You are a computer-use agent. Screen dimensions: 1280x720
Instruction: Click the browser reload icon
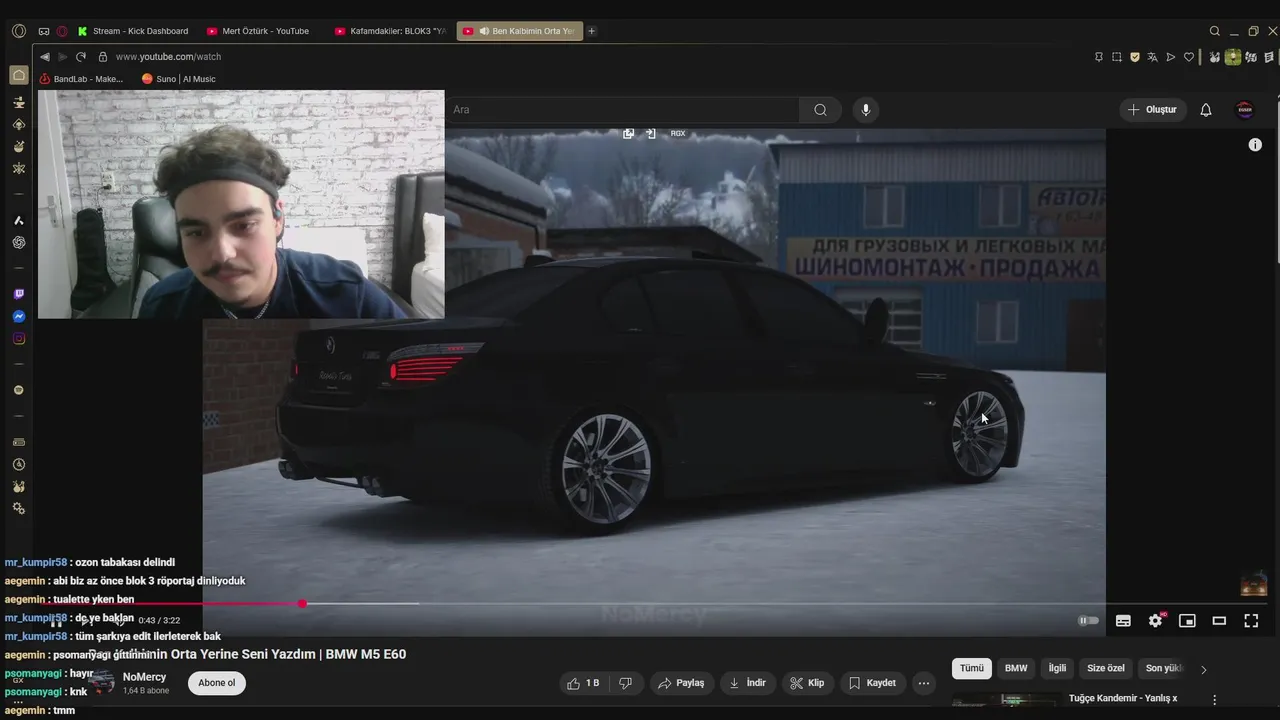pyautogui.click(x=81, y=57)
